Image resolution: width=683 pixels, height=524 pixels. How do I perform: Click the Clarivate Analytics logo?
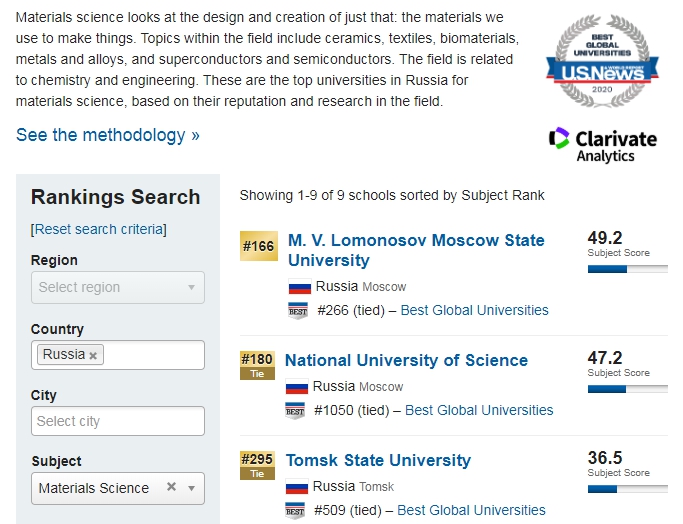[603, 144]
